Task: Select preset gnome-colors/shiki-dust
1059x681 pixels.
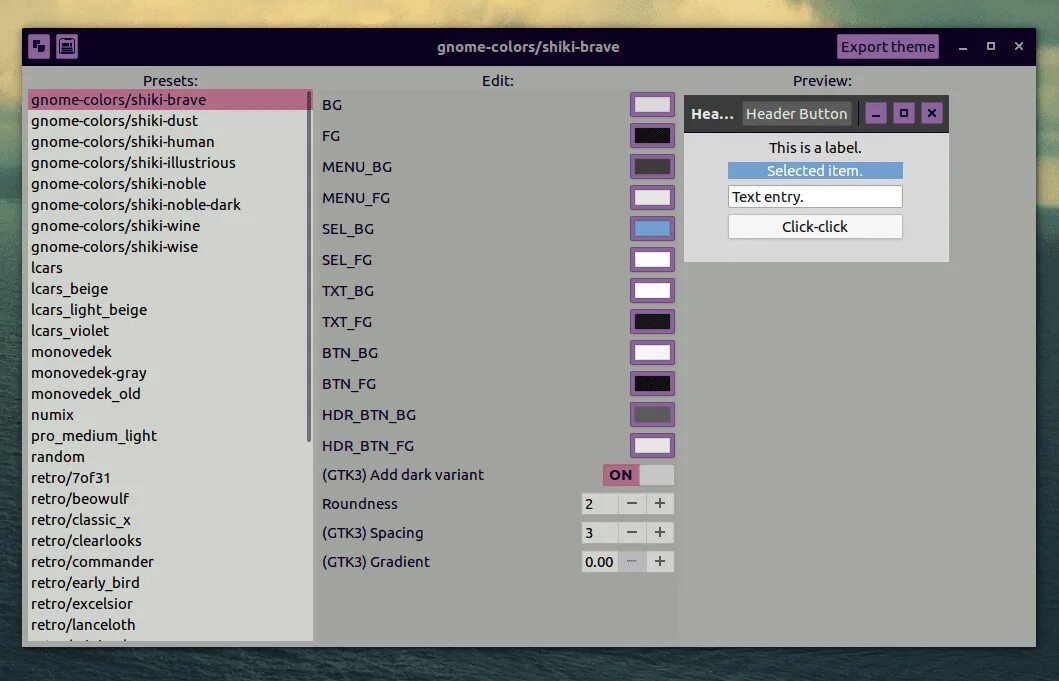Action: pos(168,121)
